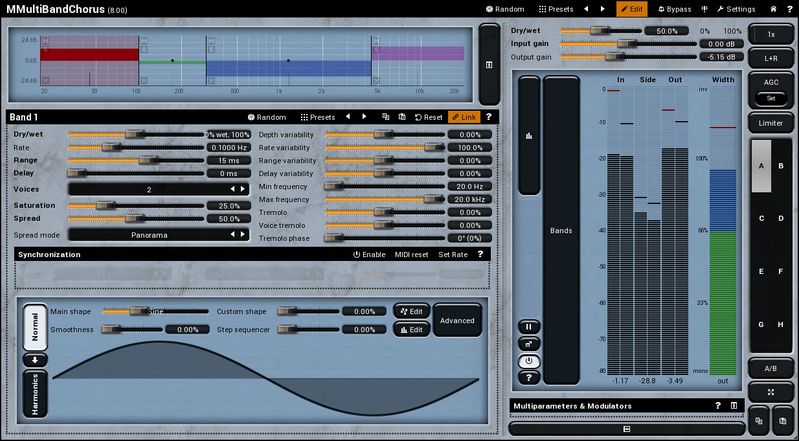Open the Multiparameters & Modulators help icon

coord(717,405)
